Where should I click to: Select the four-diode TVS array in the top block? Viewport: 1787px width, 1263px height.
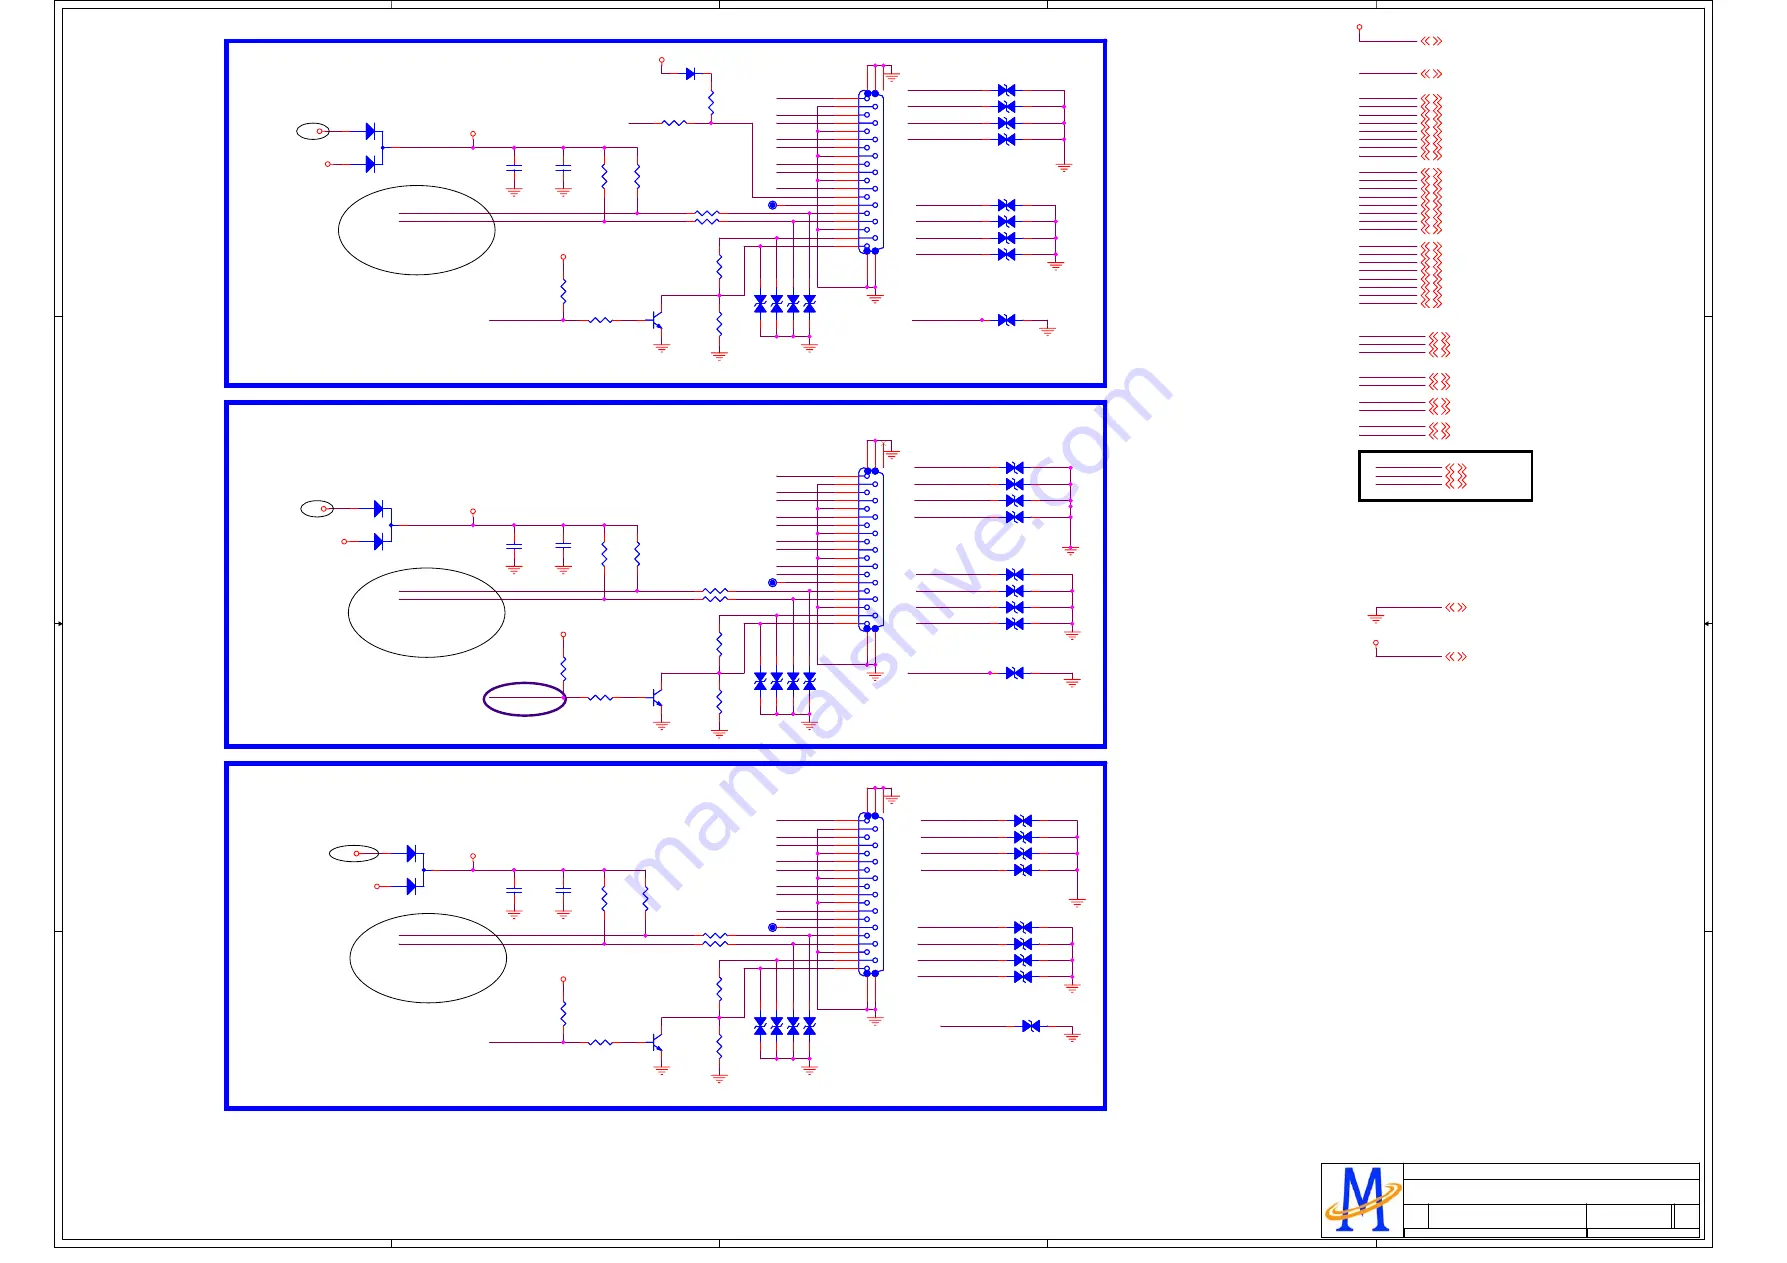(785, 303)
